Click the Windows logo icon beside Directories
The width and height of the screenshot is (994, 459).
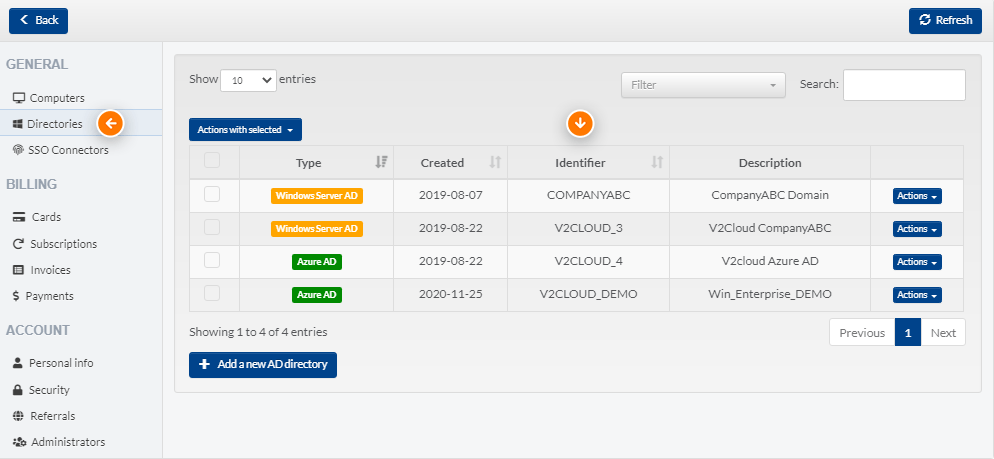coord(18,124)
